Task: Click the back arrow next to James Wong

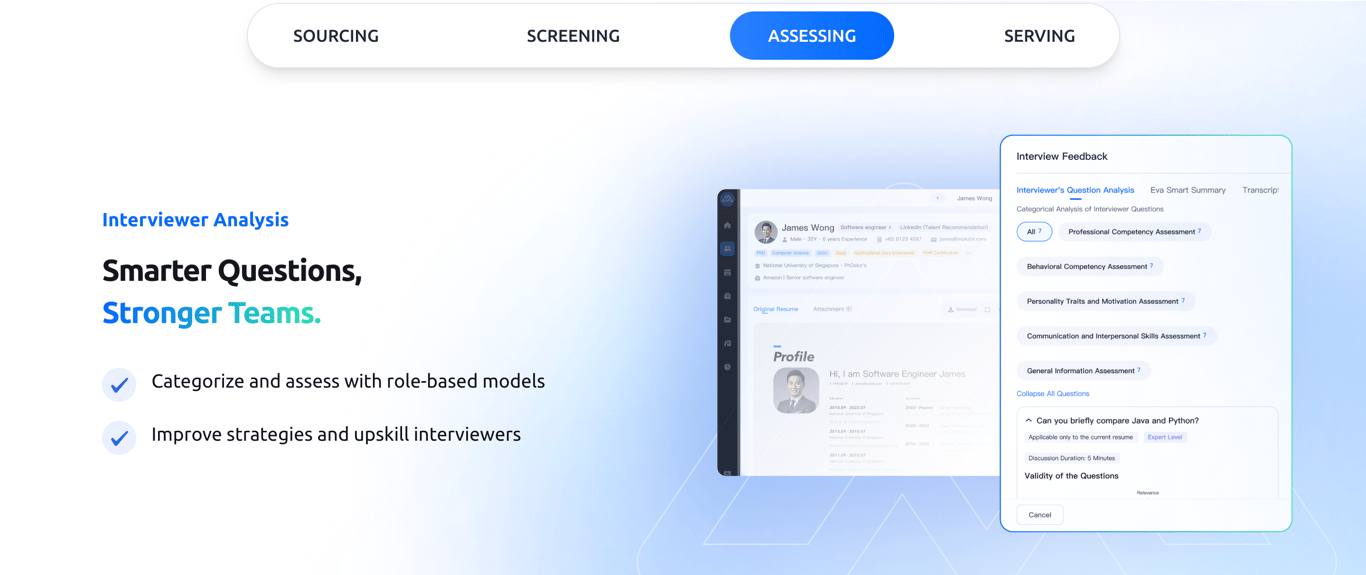Action: (938, 198)
